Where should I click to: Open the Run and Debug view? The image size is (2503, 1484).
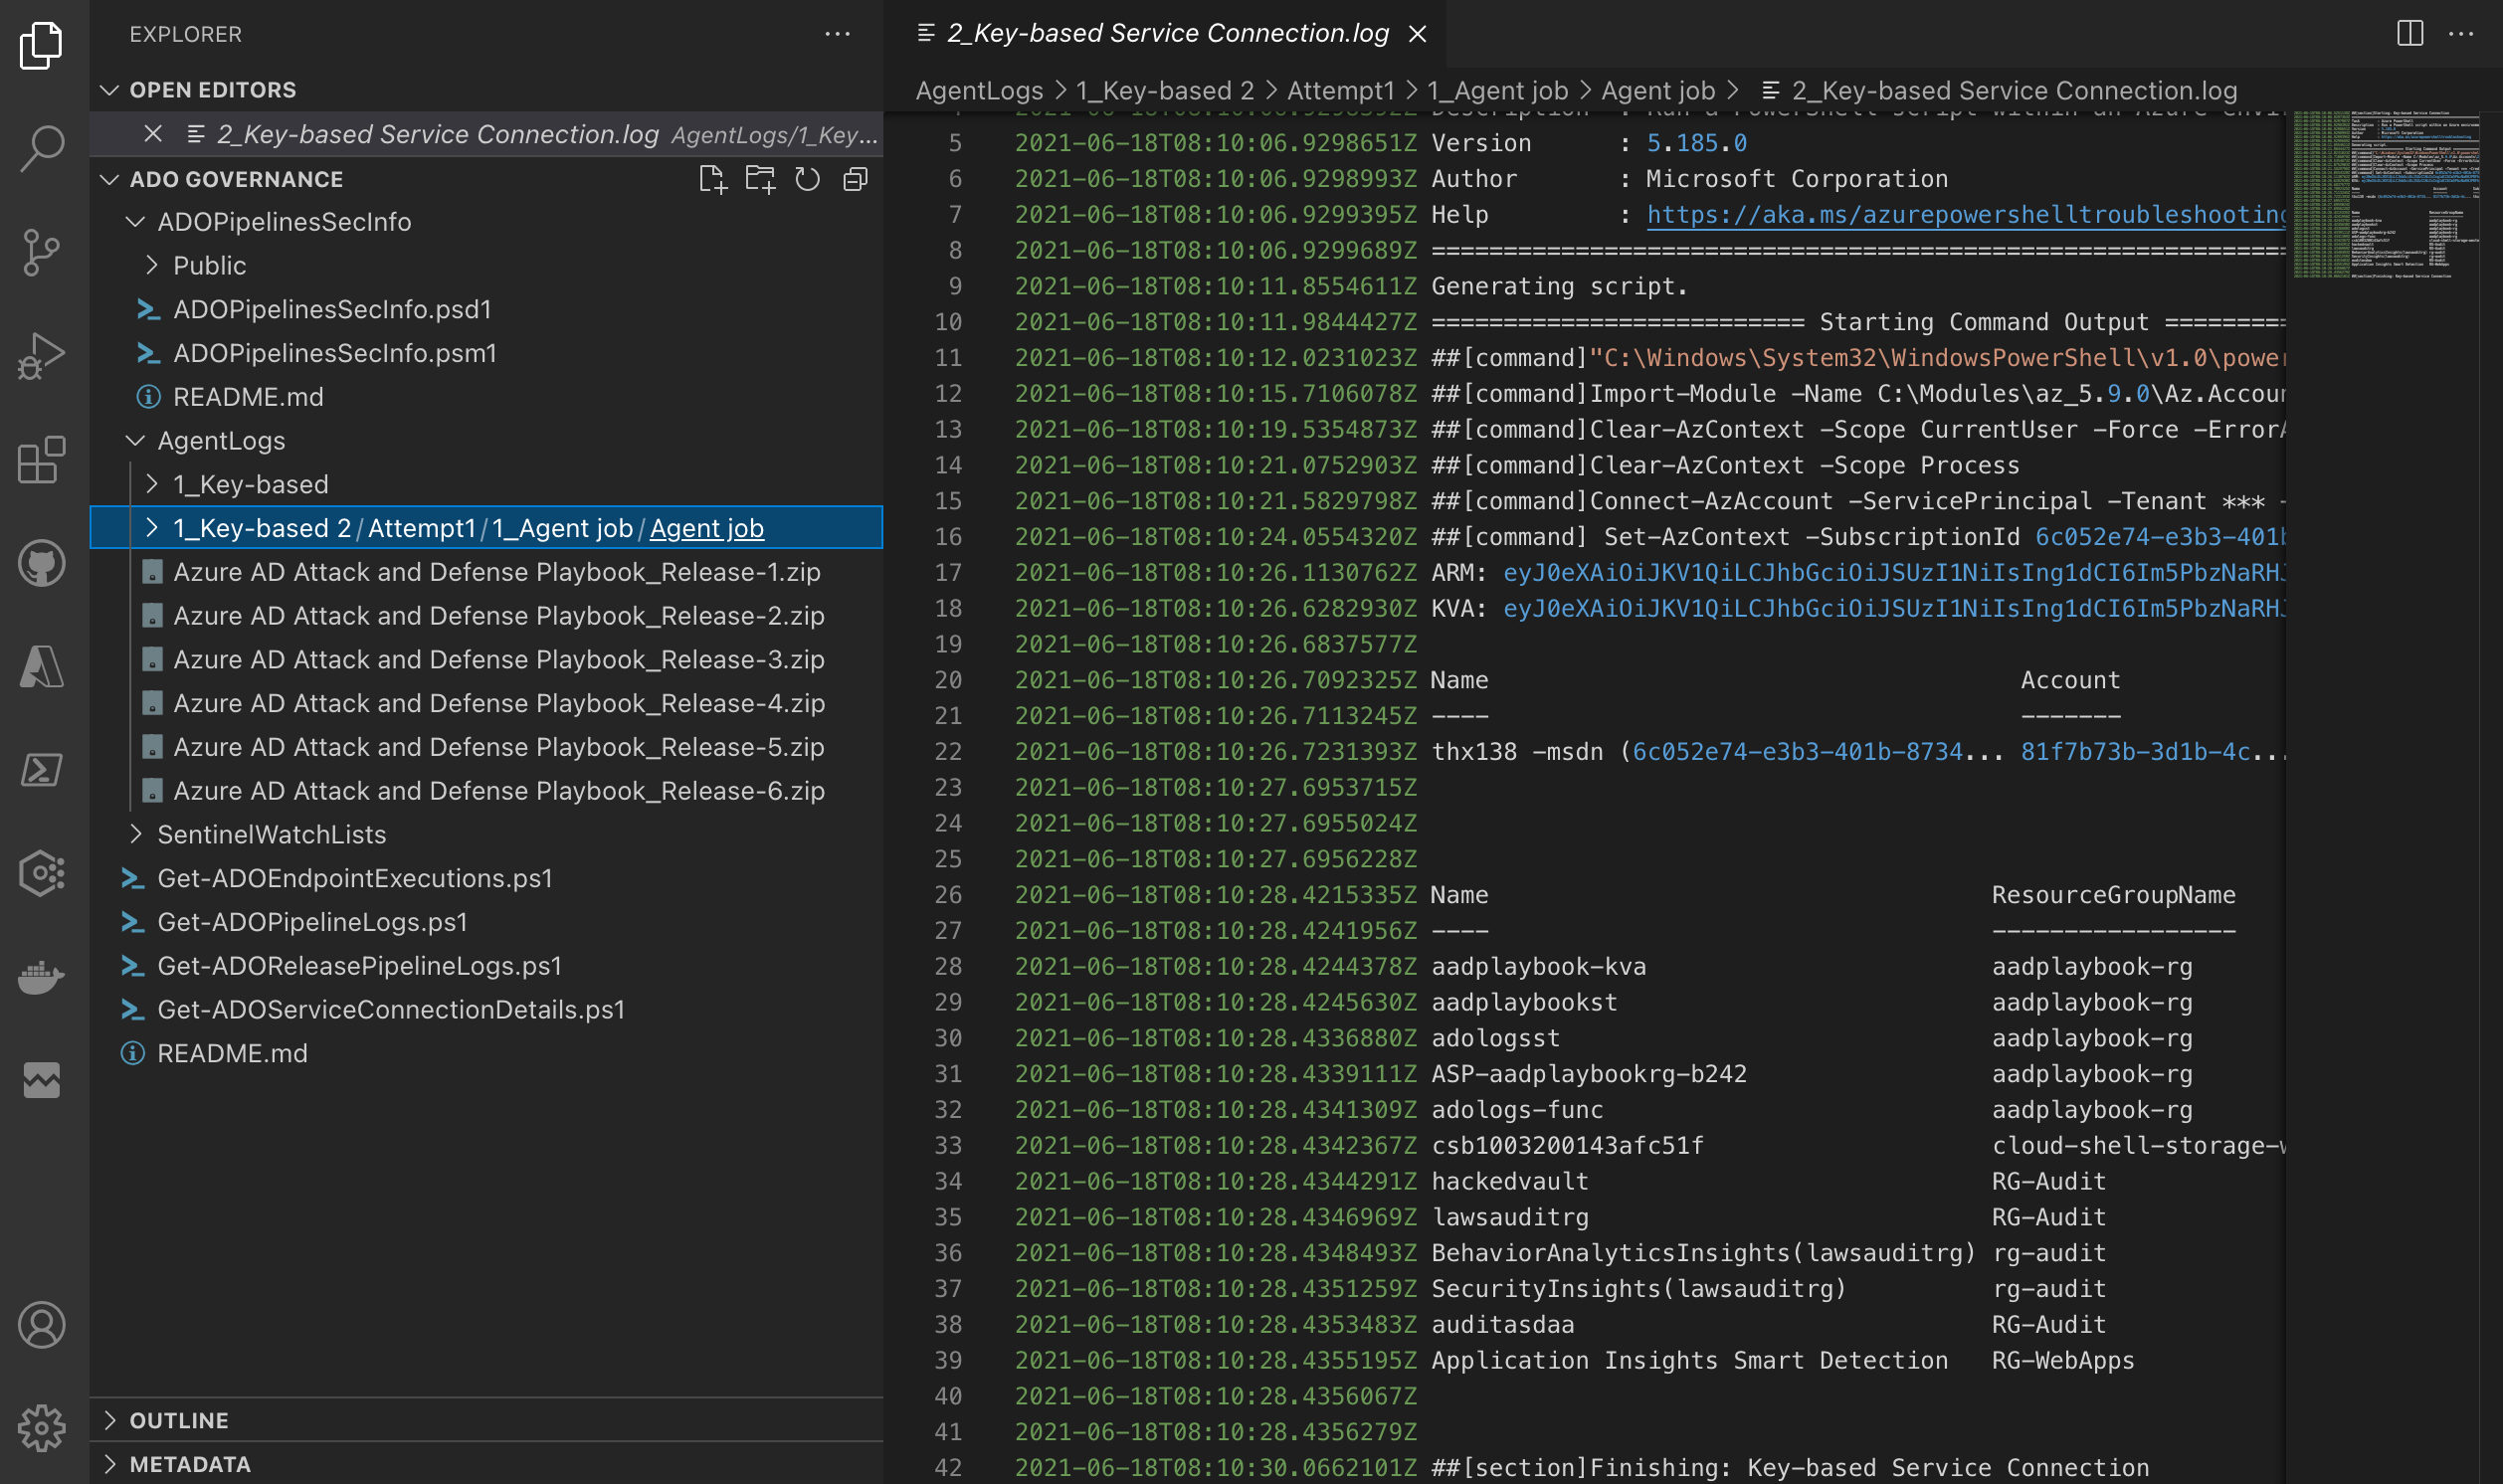(x=41, y=356)
